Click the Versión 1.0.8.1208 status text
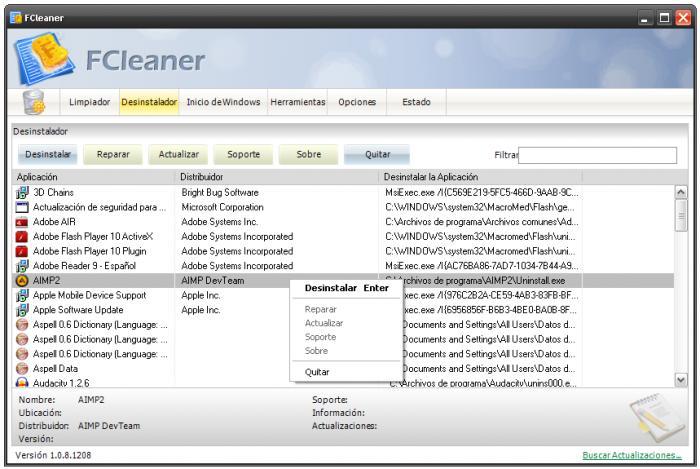The image size is (700, 469). pos(53,456)
